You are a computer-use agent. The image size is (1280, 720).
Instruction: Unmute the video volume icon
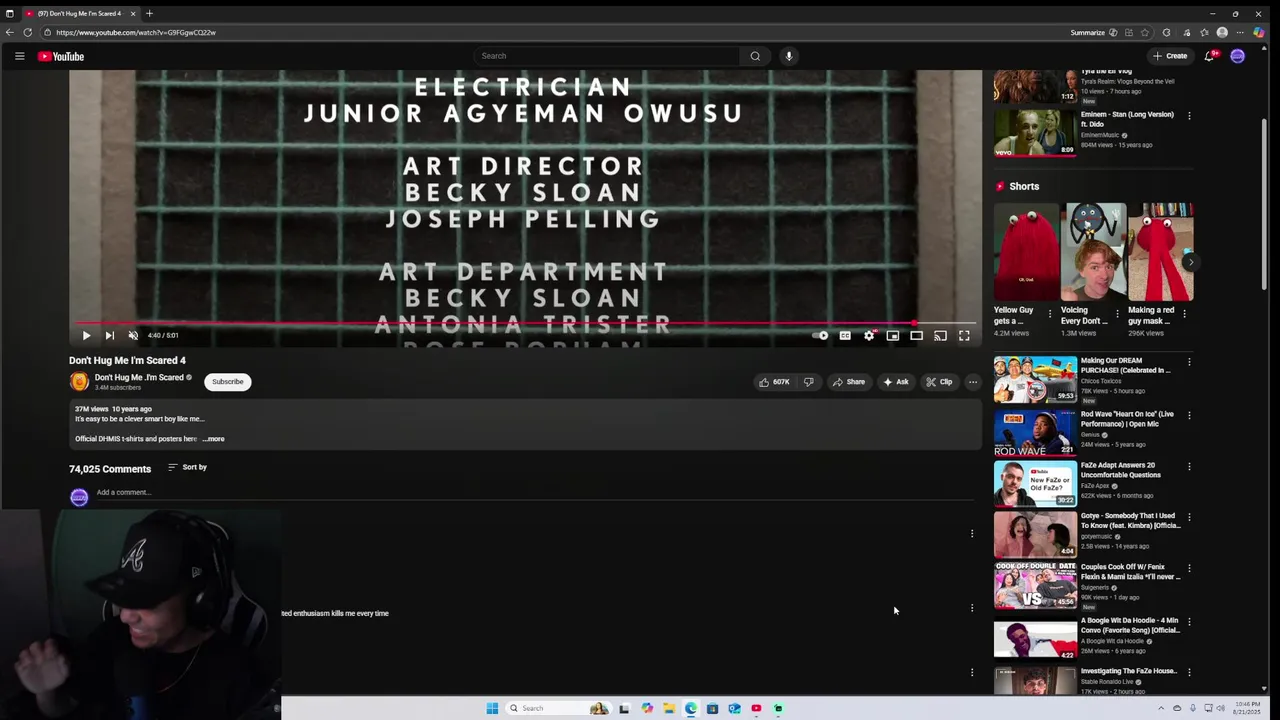pyautogui.click(x=133, y=336)
